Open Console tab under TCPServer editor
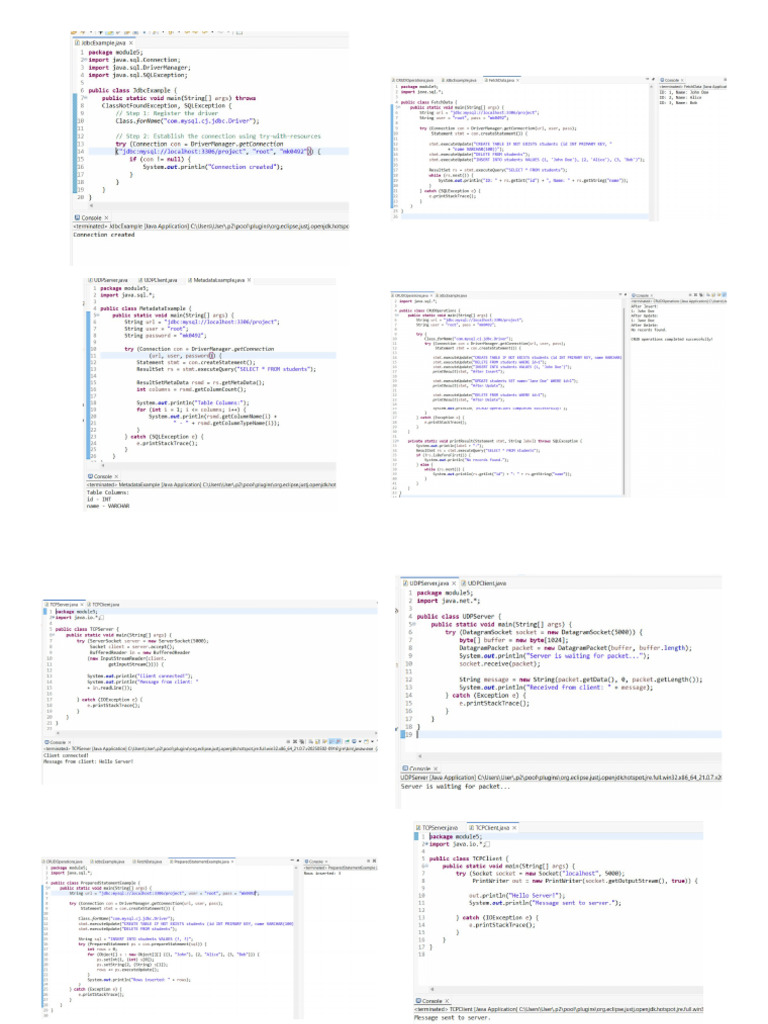 tap(56, 743)
